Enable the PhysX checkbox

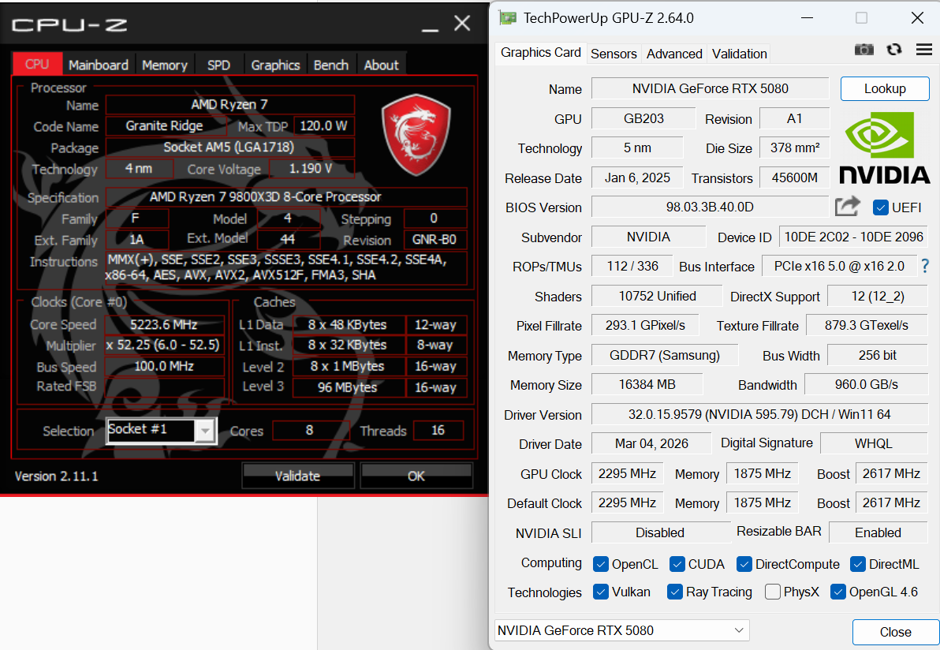[773, 592]
